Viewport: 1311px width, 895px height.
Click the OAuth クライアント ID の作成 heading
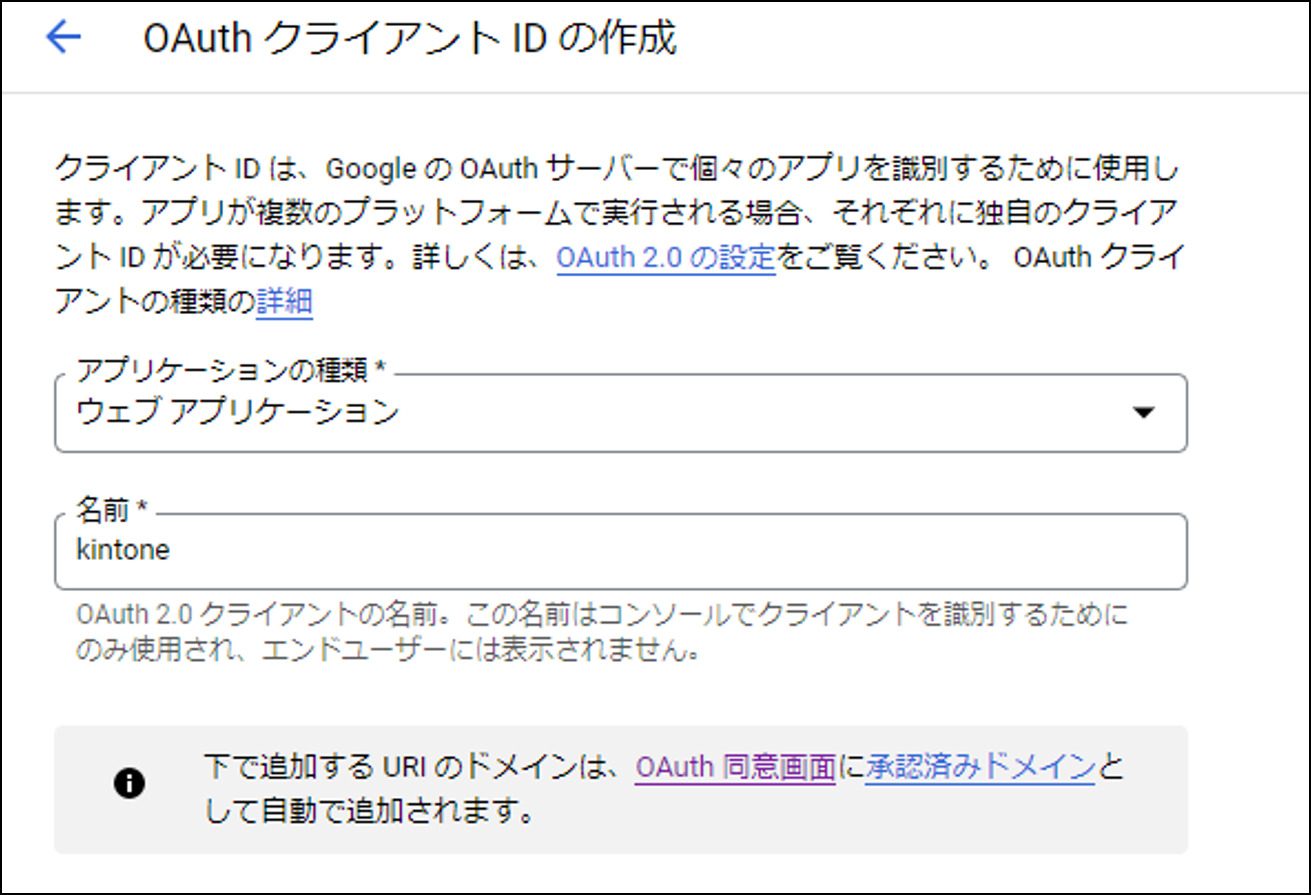pos(410,40)
